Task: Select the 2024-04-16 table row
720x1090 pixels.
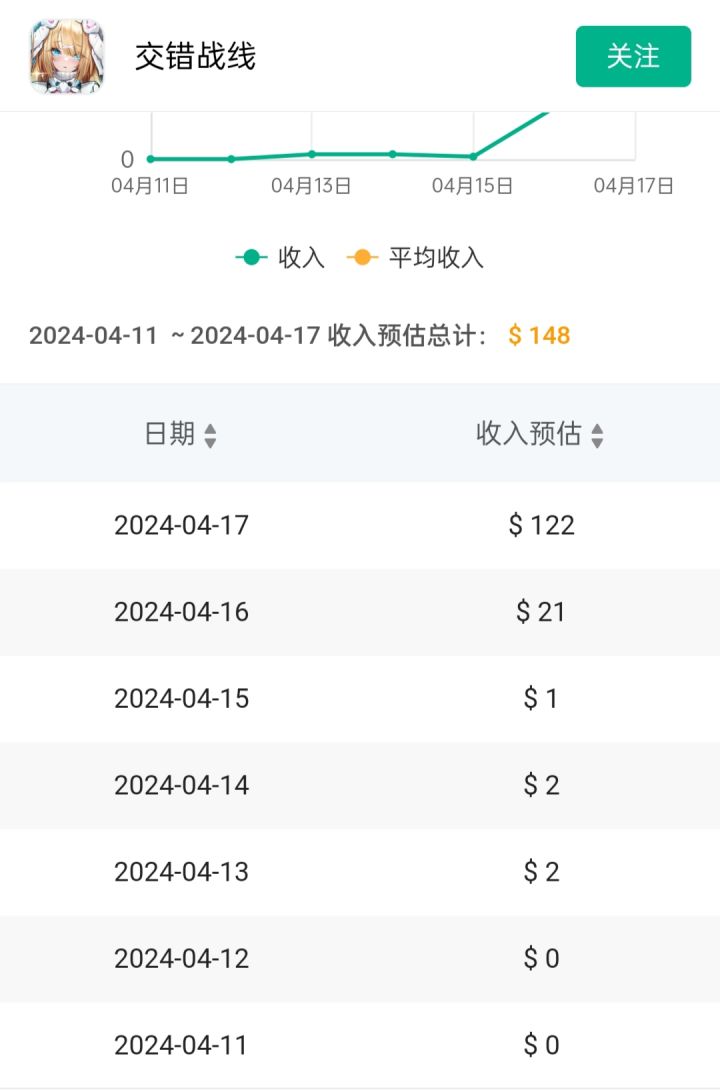Action: (360, 612)
